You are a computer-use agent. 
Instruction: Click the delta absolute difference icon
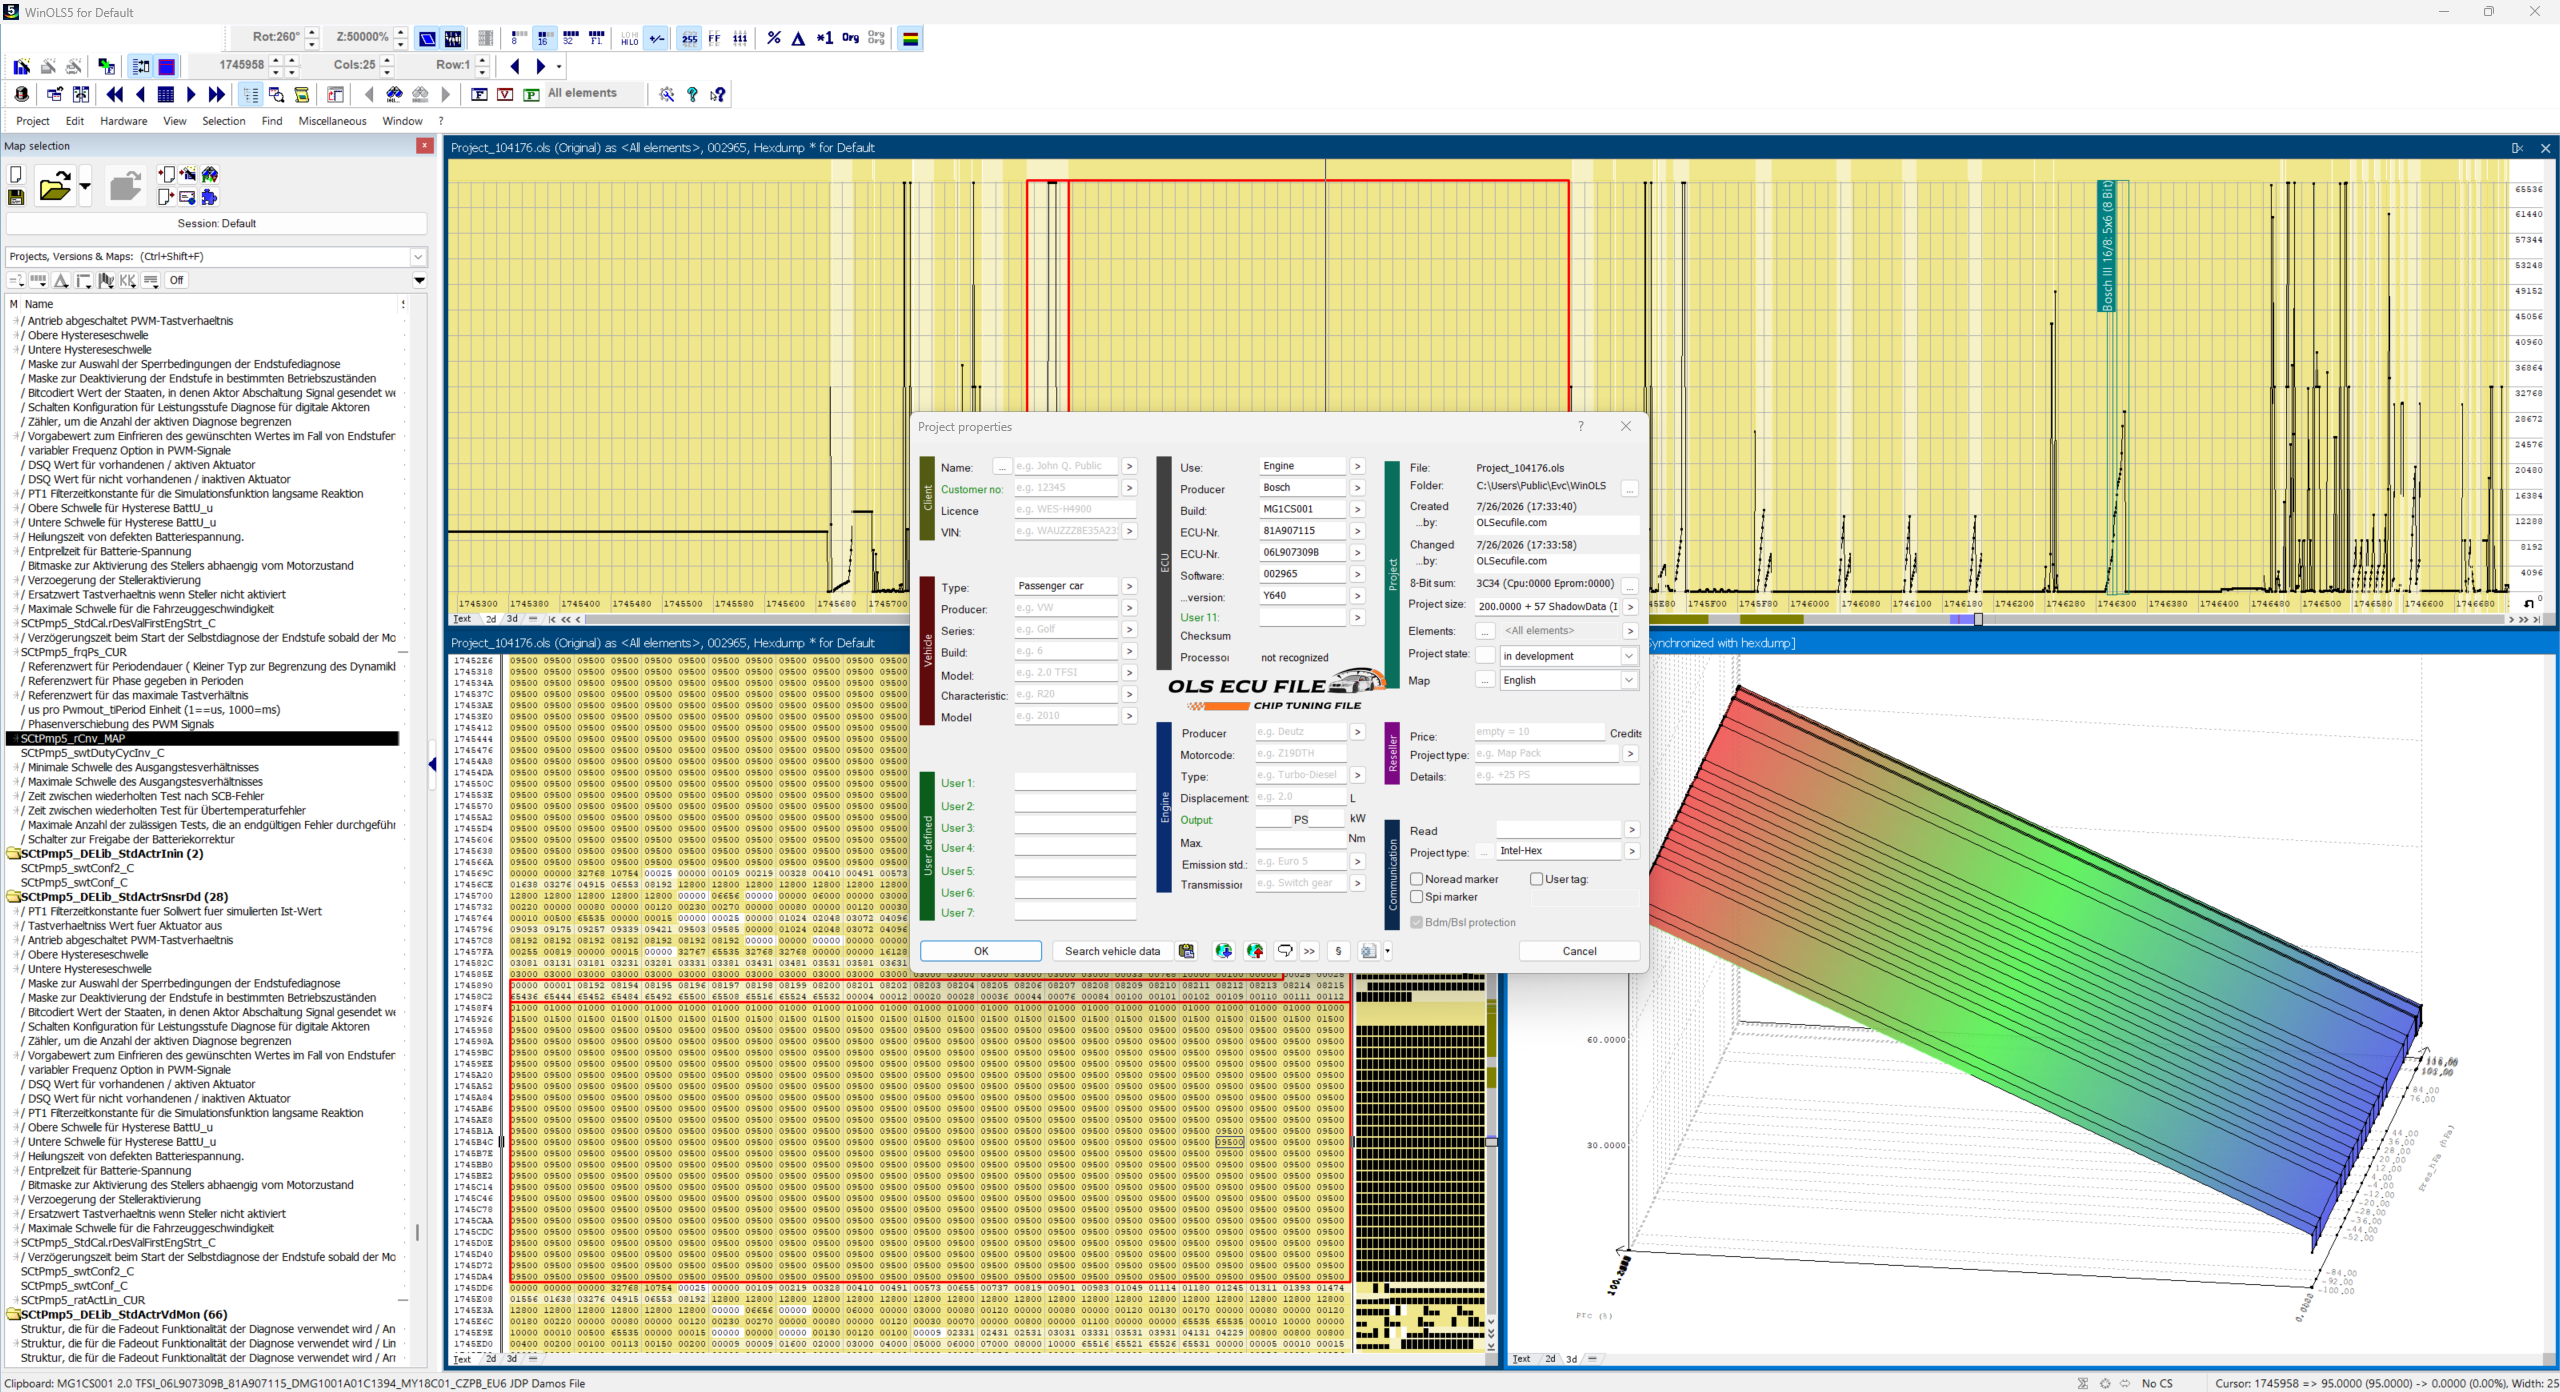tap(798, 38)
